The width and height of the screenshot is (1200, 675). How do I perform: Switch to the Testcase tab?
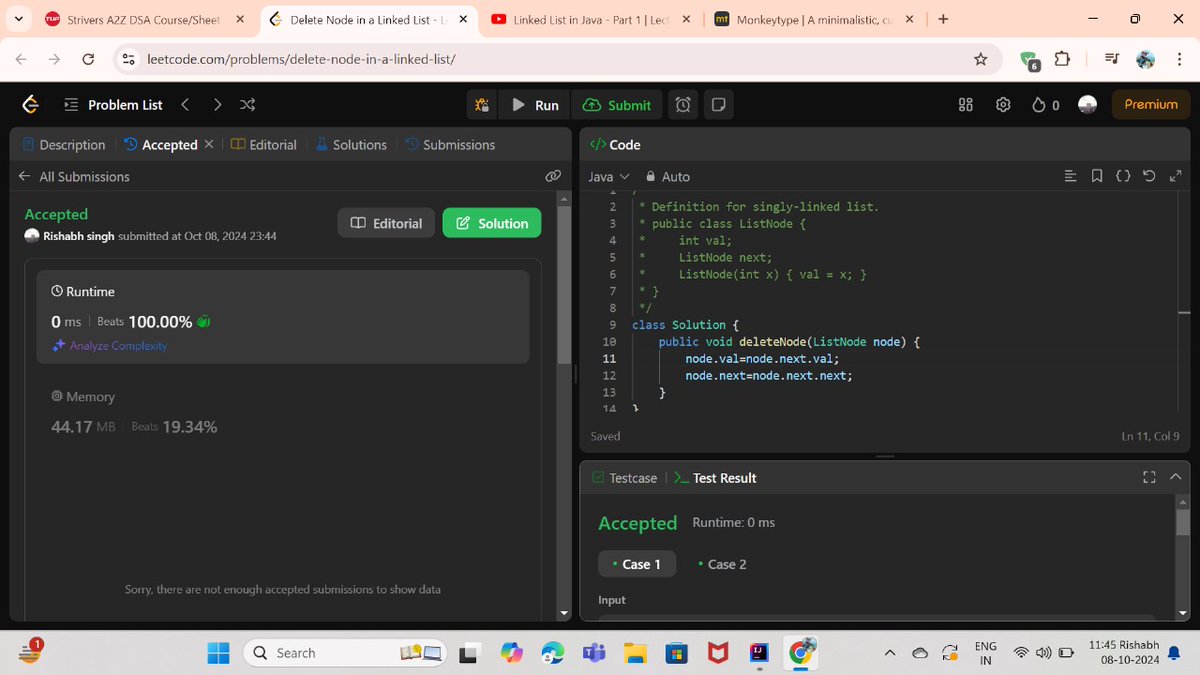pos(624,478)
